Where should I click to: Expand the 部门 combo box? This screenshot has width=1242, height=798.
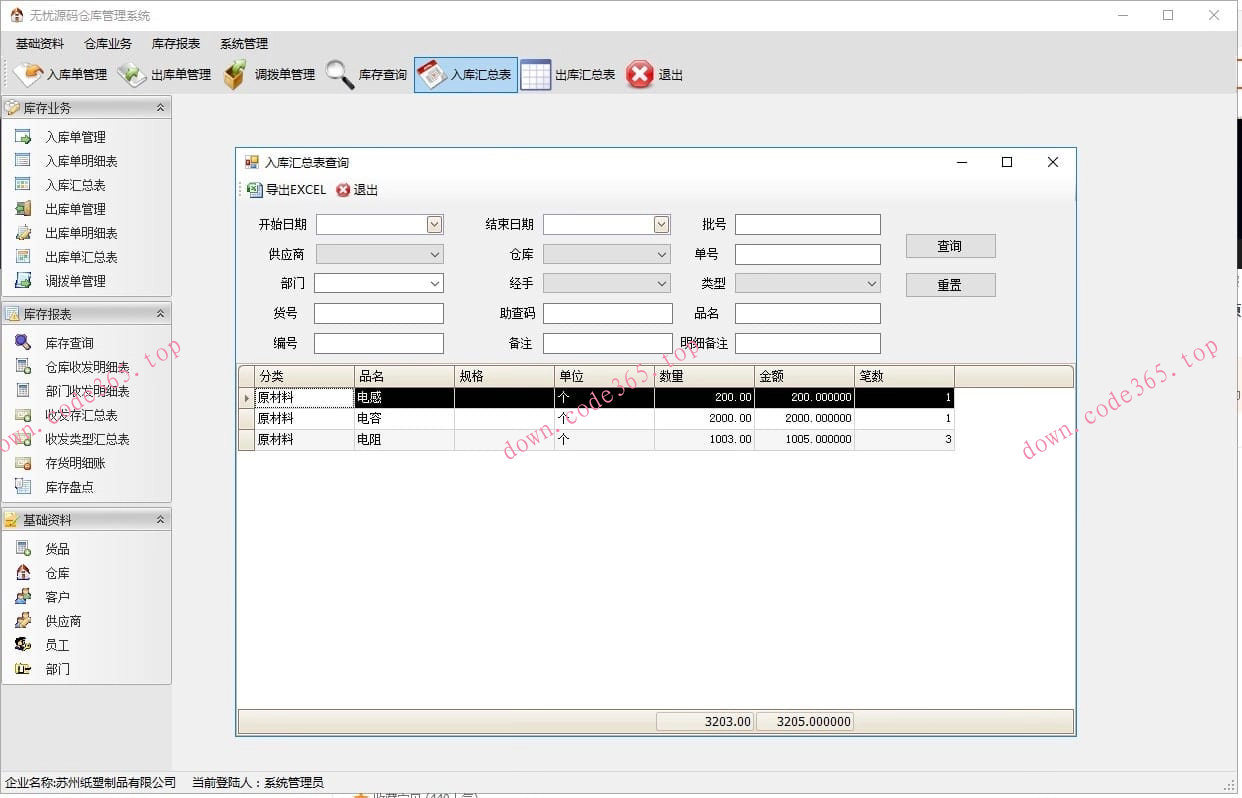coord(435,284)
